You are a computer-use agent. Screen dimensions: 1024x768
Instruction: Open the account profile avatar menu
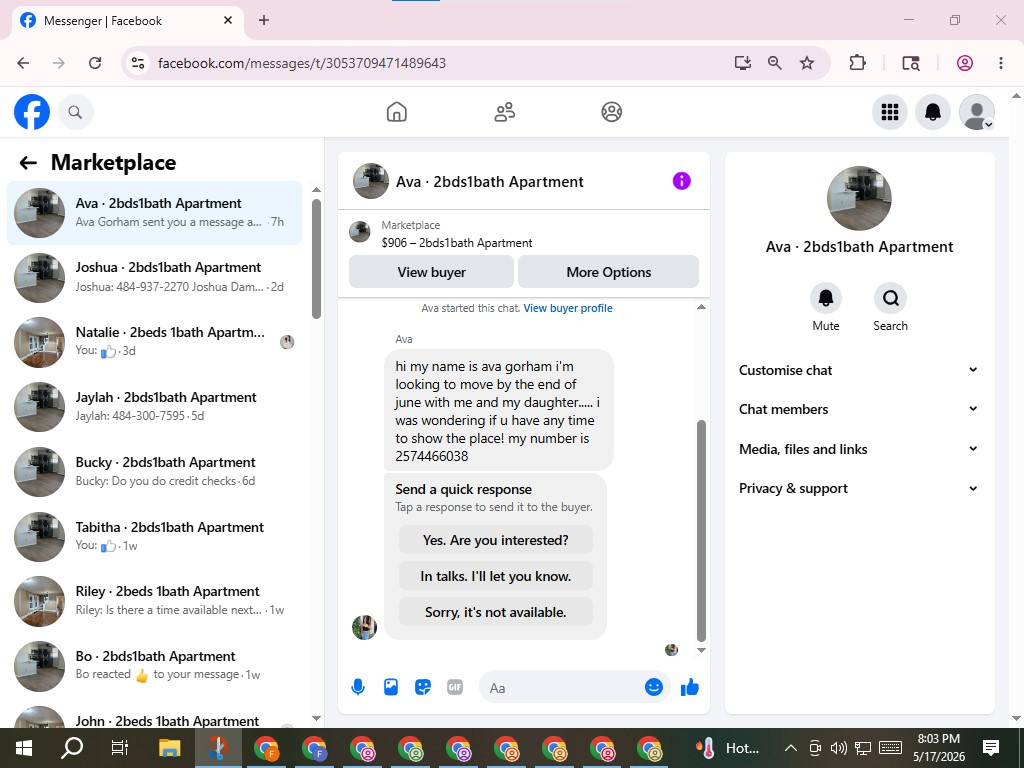pos(976,112)
